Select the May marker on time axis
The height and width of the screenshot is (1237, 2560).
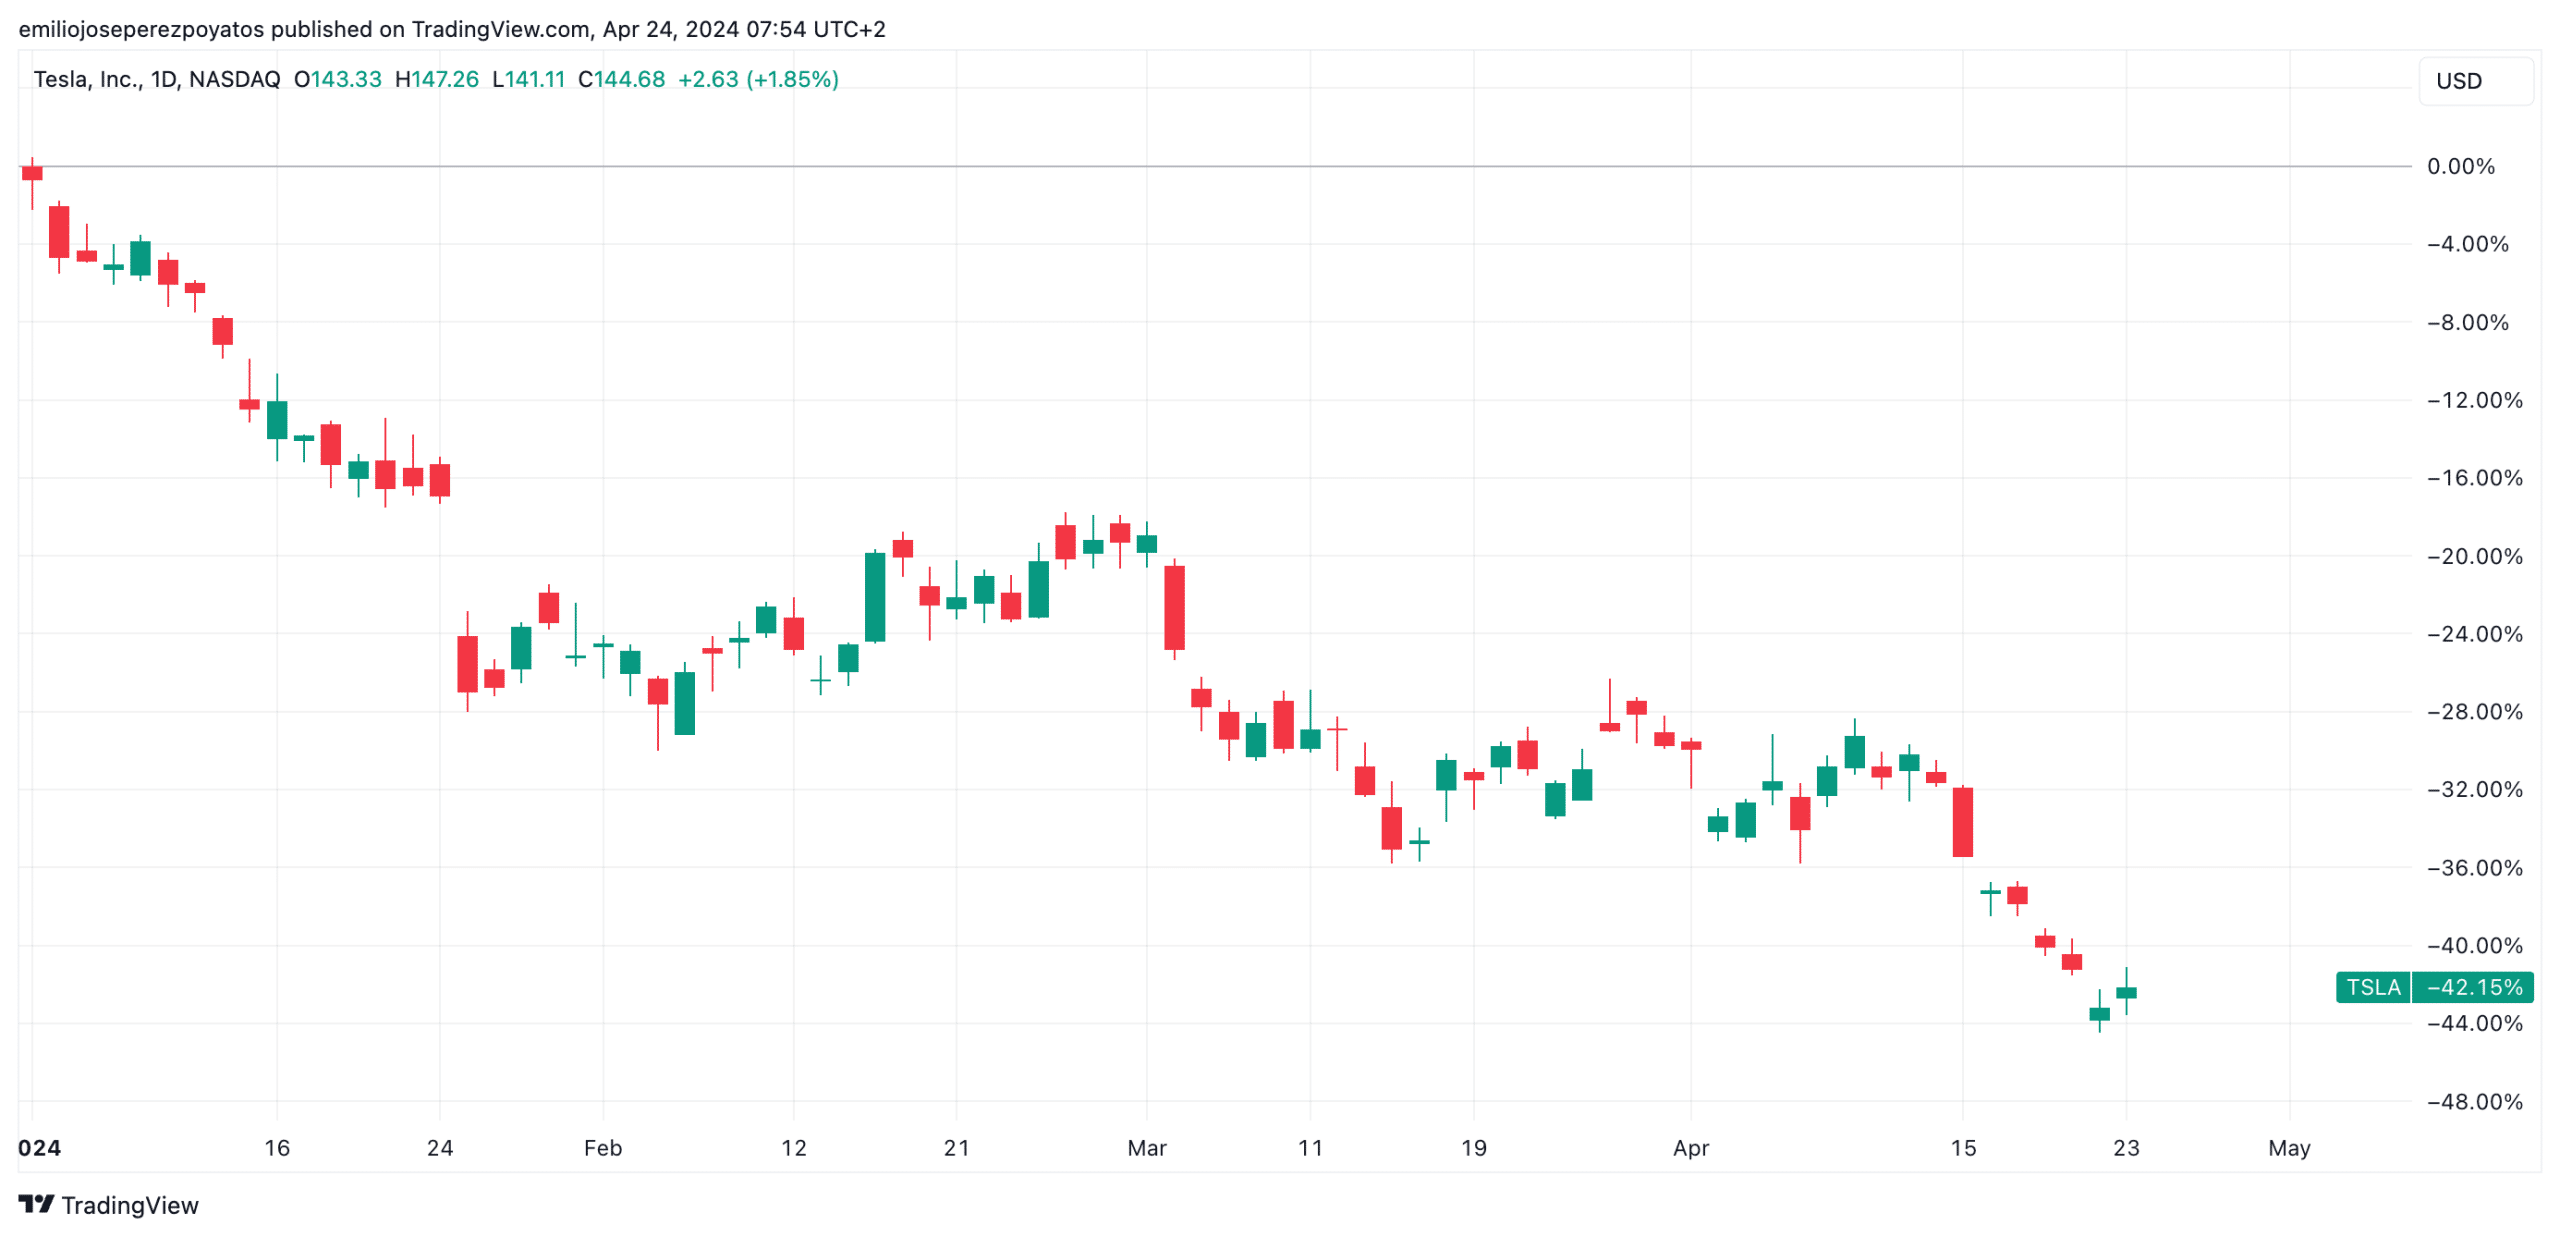(x=2288, y=1147)
